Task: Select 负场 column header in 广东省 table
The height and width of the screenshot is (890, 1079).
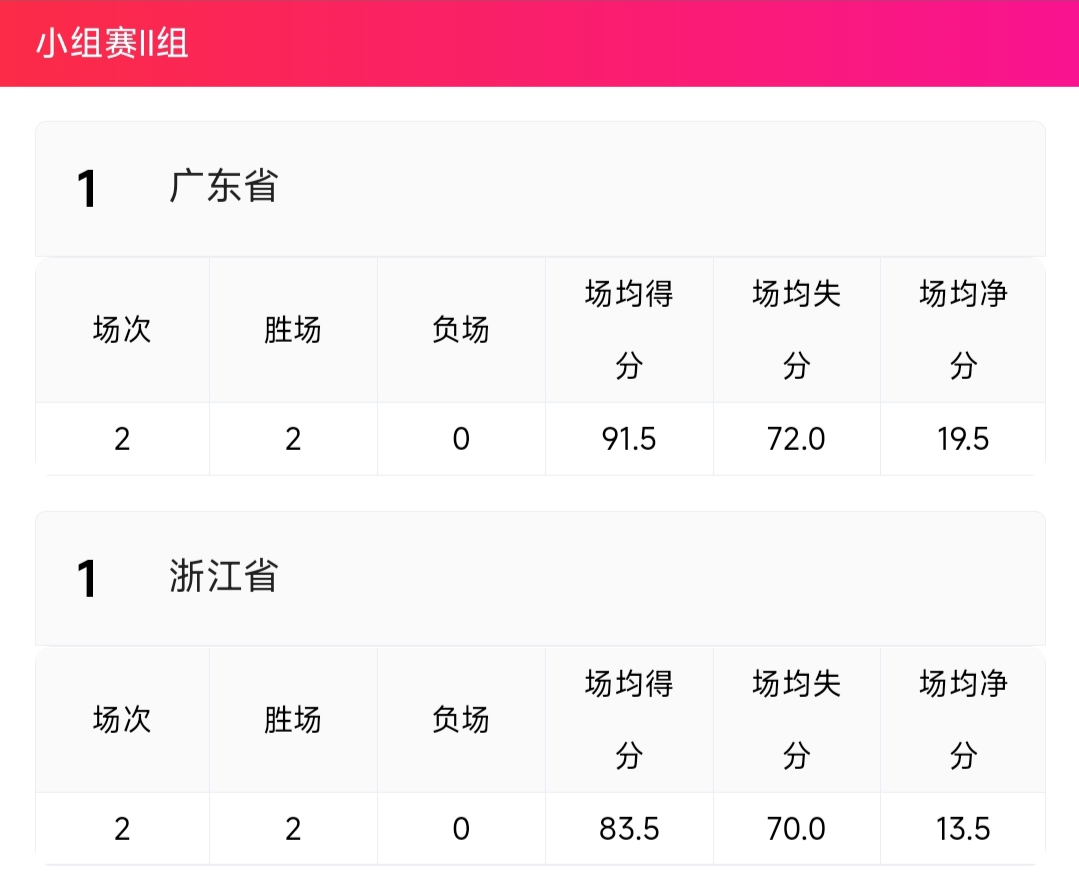Action: tap(461, 330)
